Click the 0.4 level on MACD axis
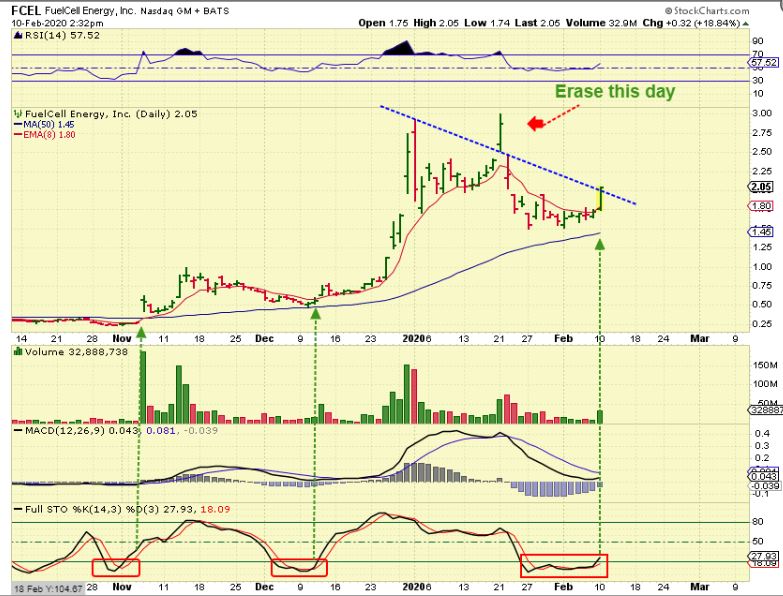 (x=762, y=433)
